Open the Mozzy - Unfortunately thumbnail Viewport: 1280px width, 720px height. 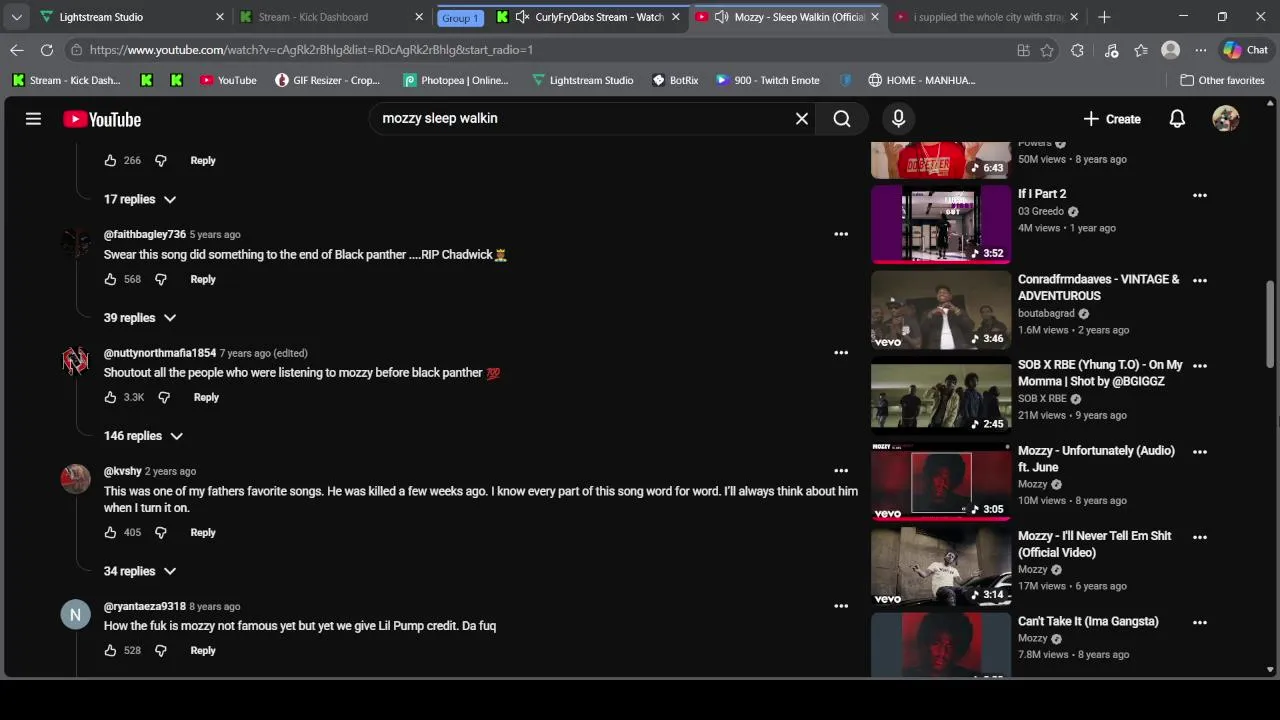pos(941,481)
